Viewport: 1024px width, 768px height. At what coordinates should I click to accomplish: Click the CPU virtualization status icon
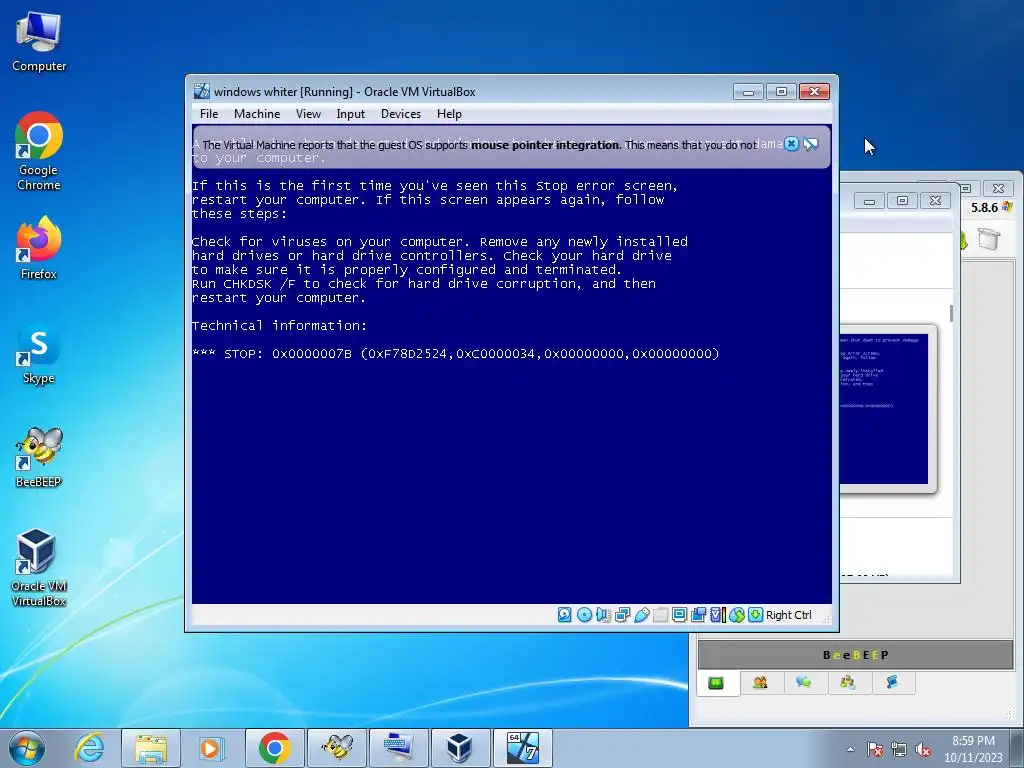pos(717,615)
